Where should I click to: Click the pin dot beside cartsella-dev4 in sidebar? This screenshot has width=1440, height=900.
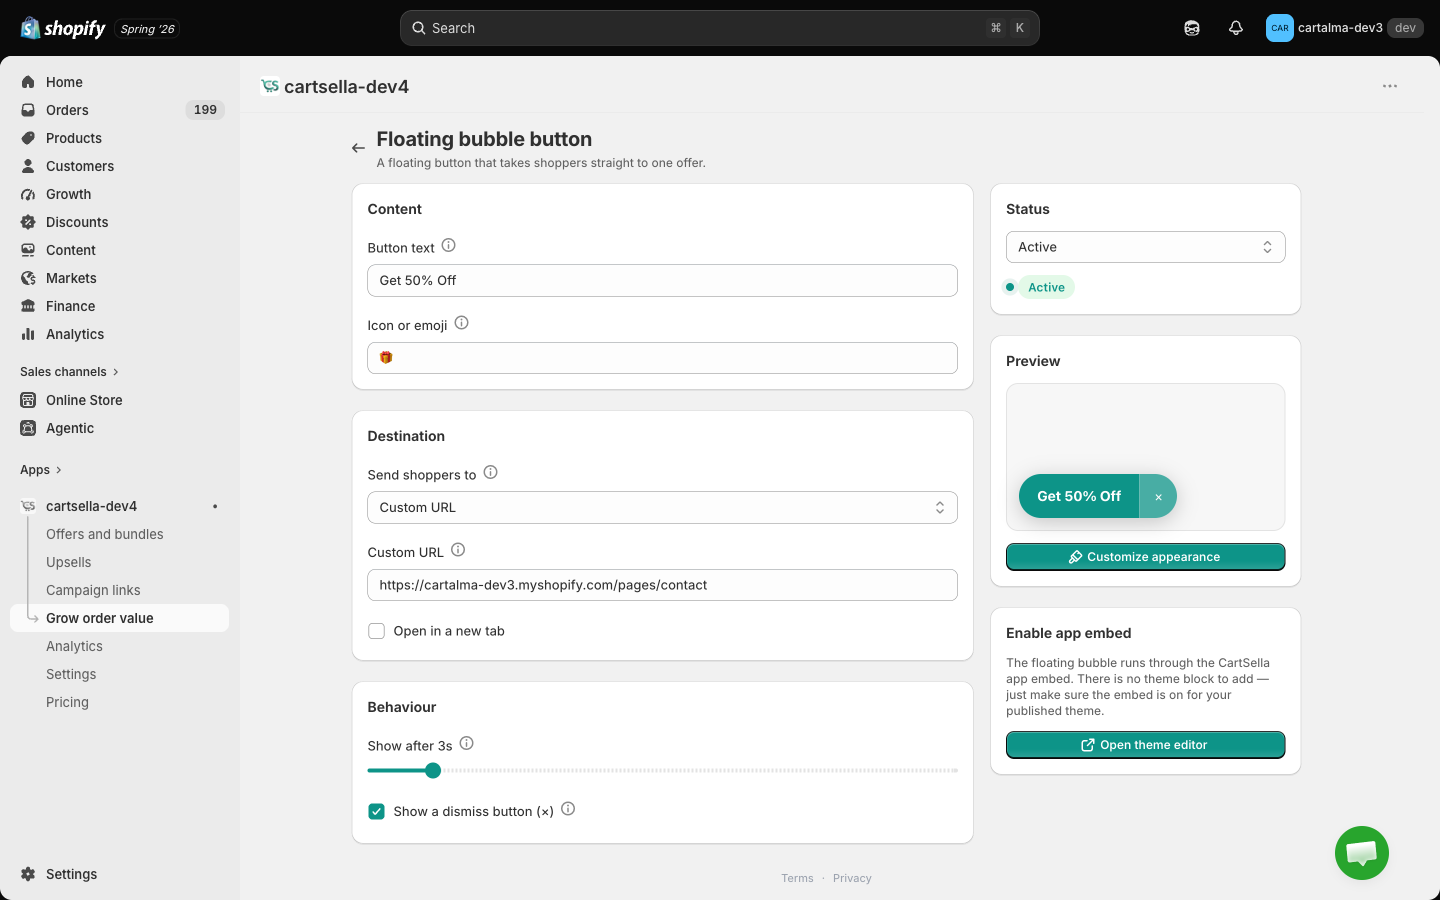215,506
